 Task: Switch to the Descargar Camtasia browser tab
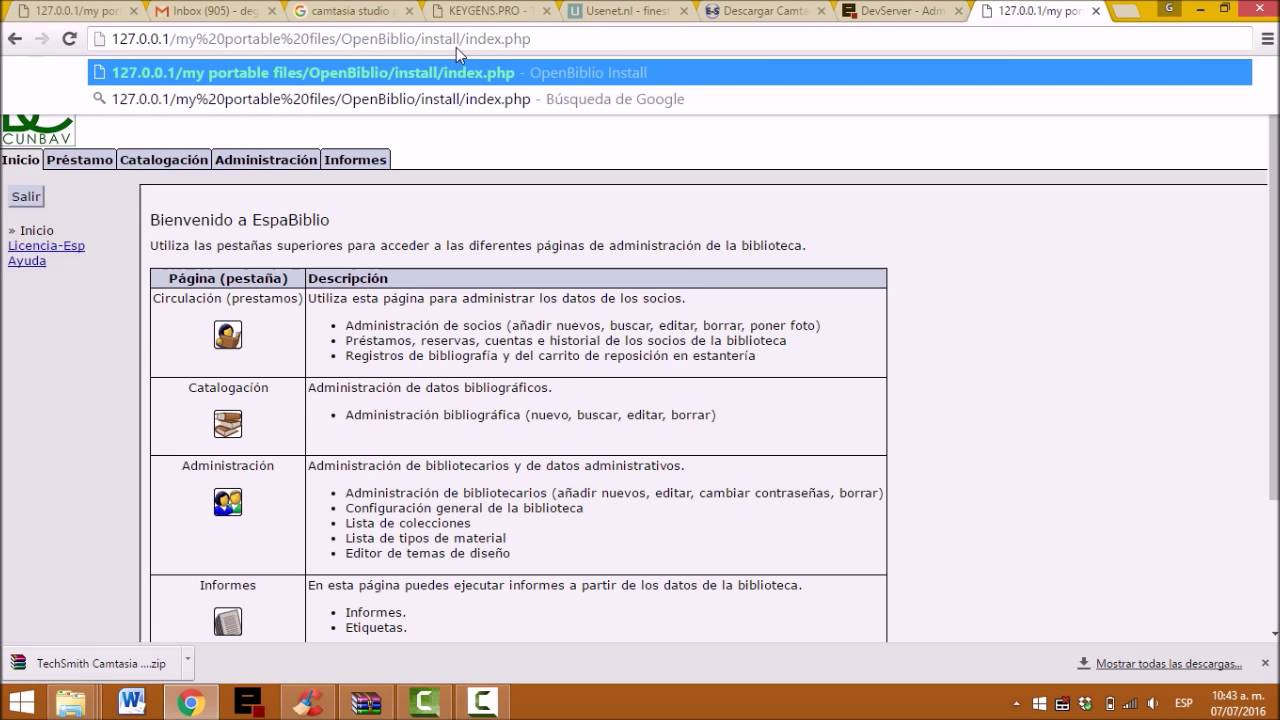764,11
